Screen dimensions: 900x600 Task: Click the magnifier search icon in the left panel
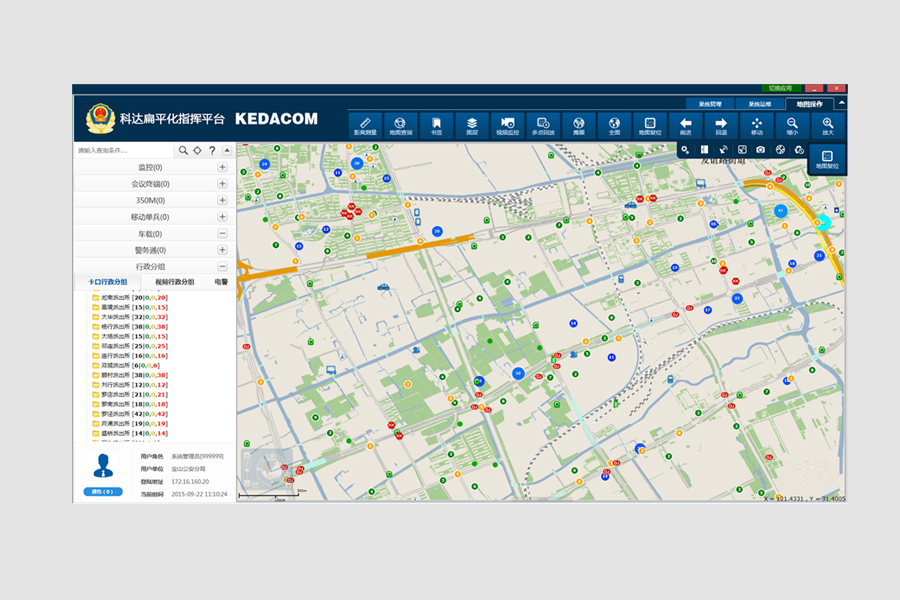[183, 150]
